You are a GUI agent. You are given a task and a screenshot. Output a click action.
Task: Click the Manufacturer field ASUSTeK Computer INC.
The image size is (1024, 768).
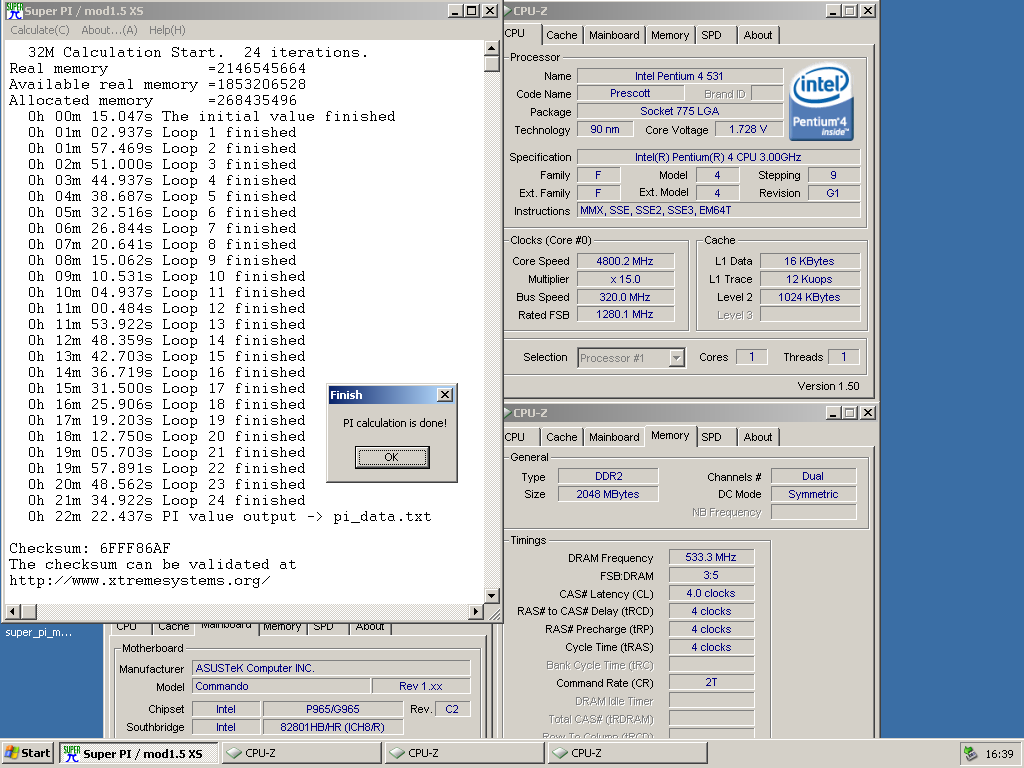tap(331, 668)
